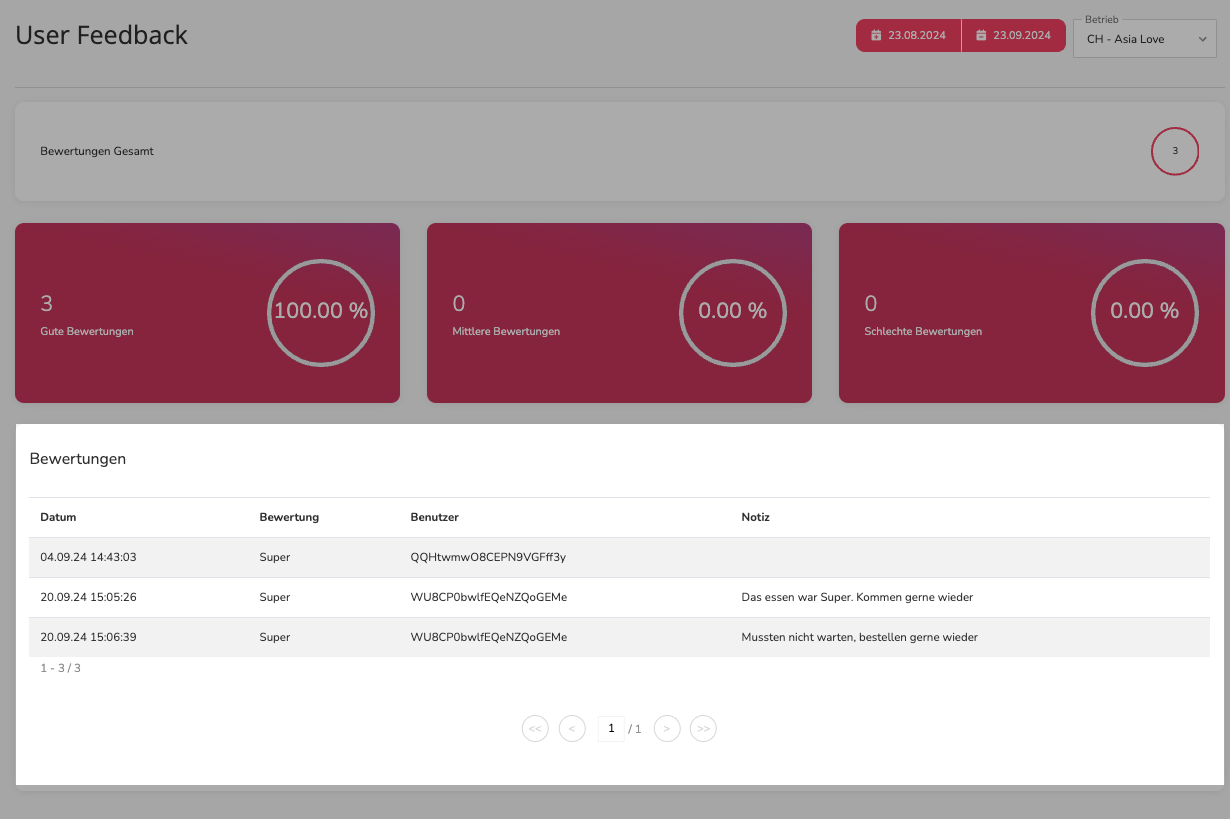
Task: Click the calendar icon beside 23.09.2024
Action: [x=981, y=35]
